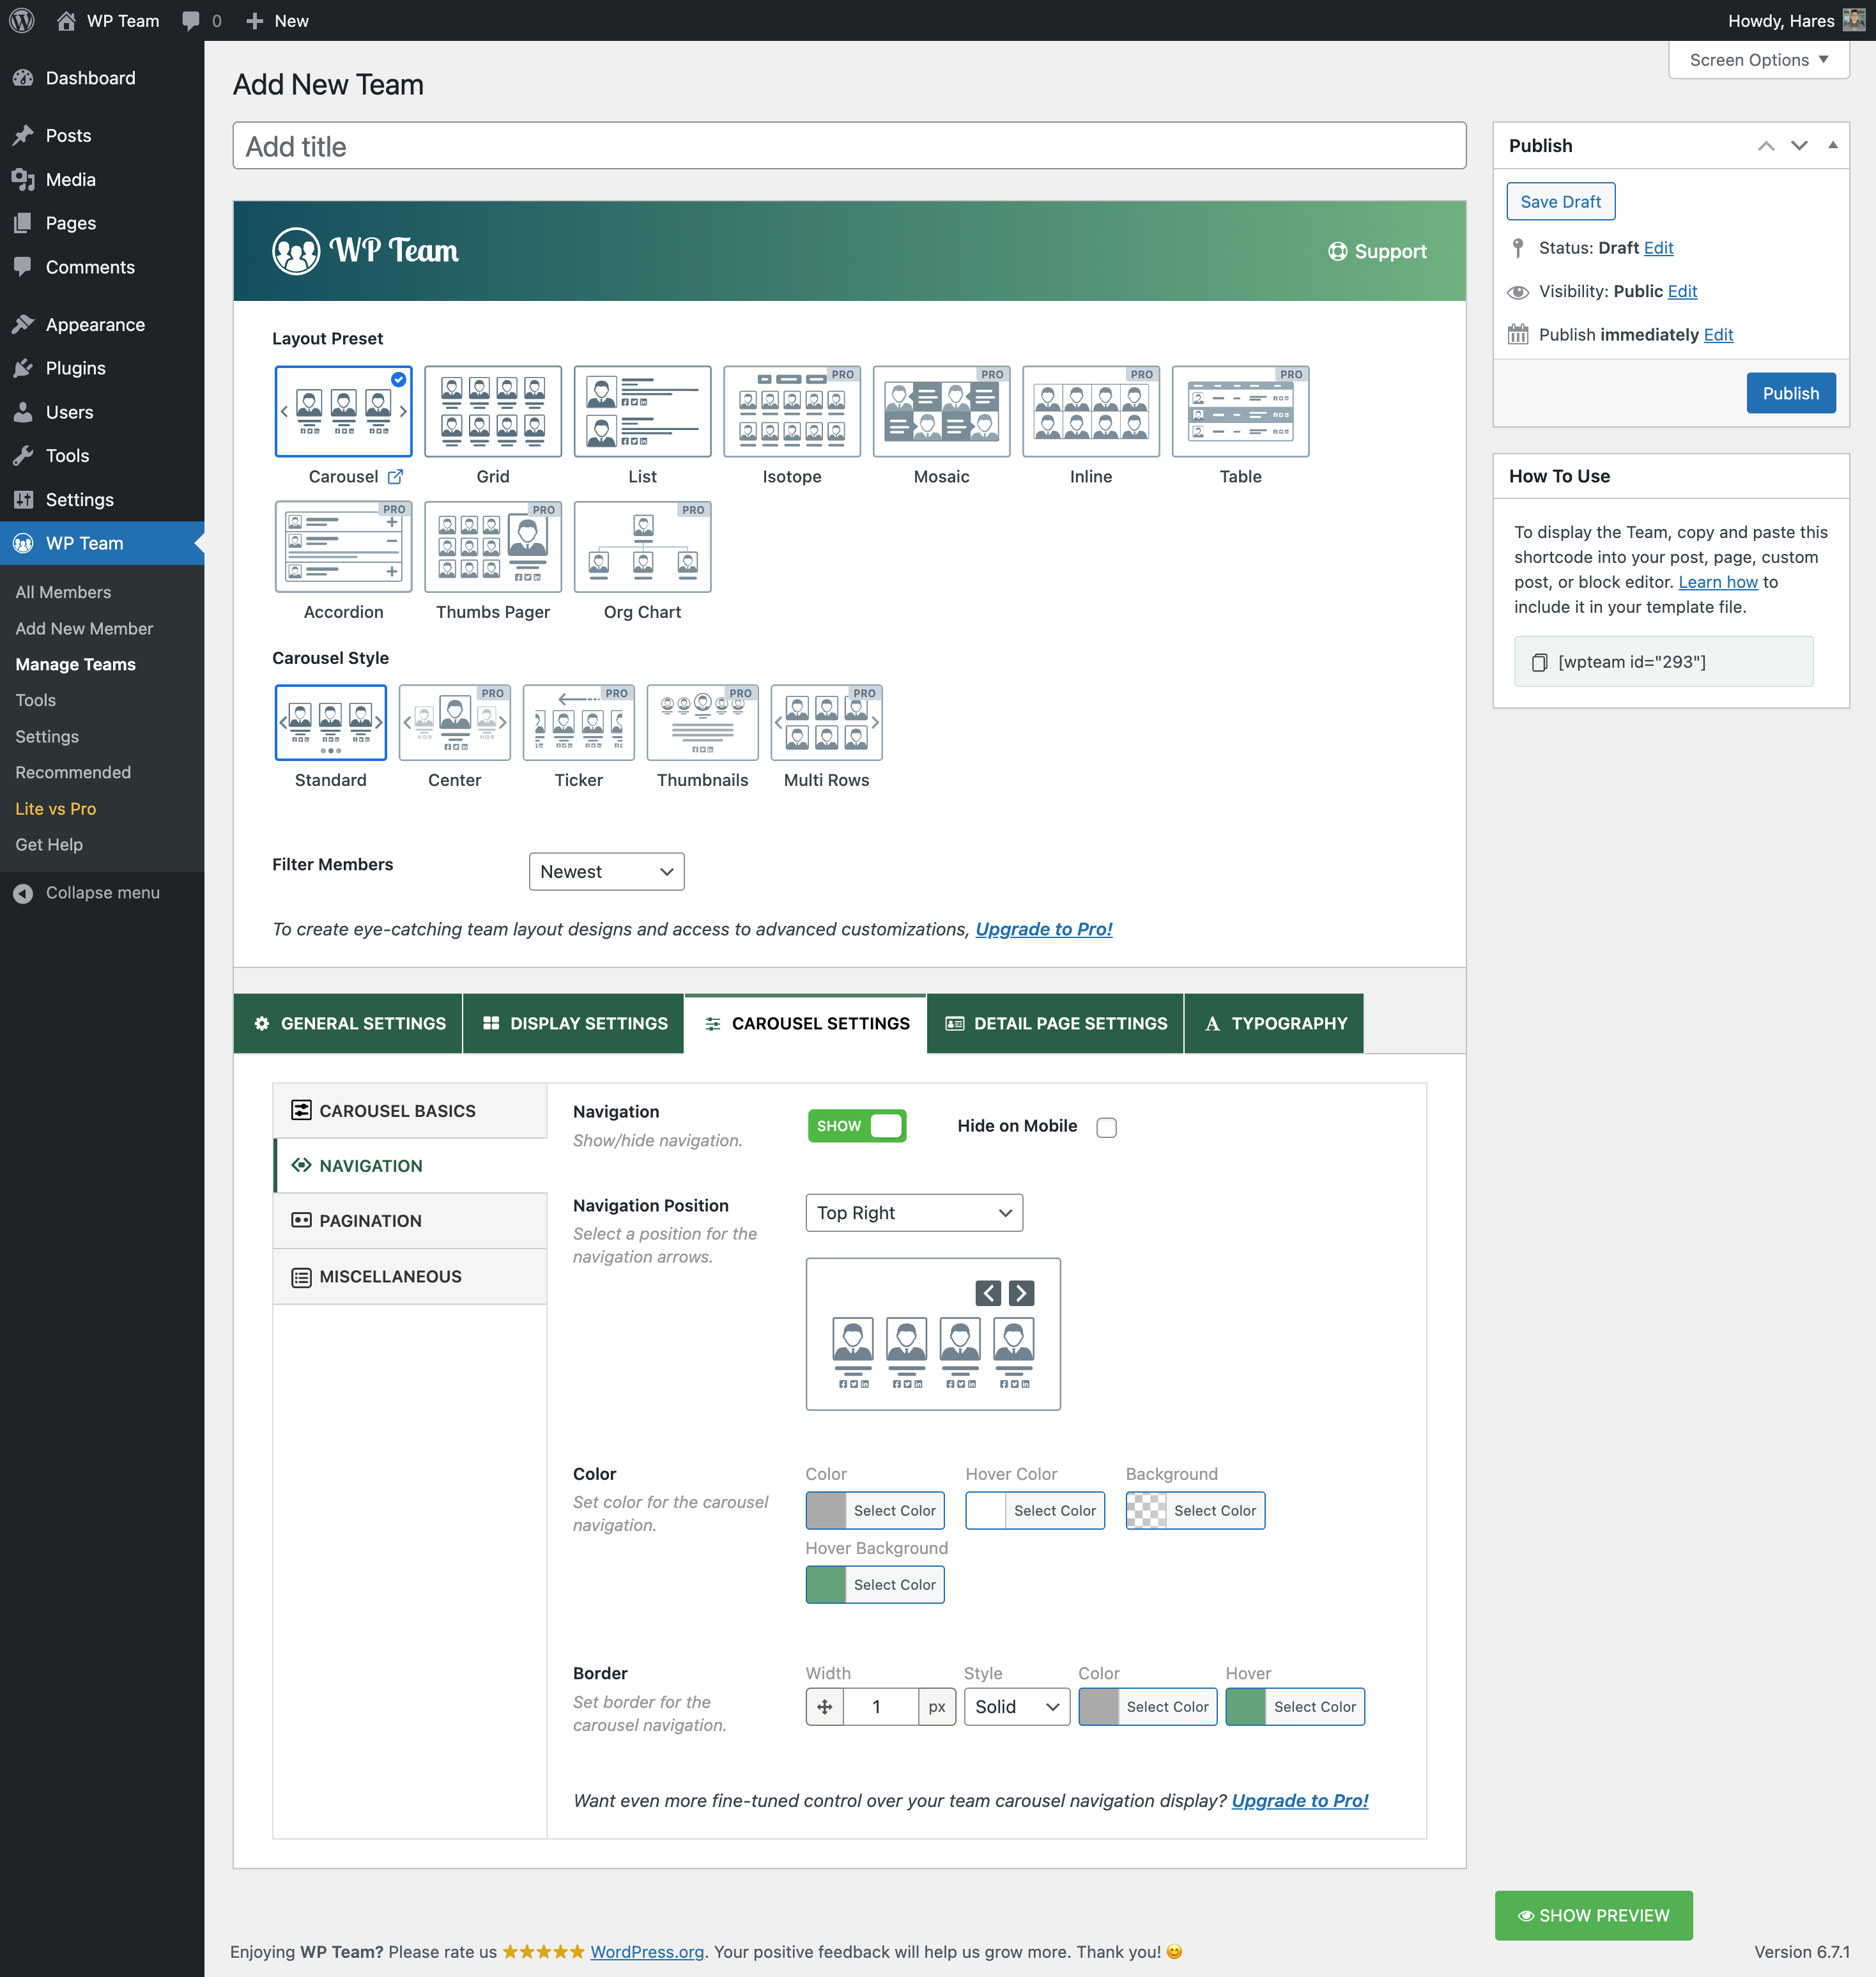Choose the List layout preset icon
1876x1977 pixels.
642,411
